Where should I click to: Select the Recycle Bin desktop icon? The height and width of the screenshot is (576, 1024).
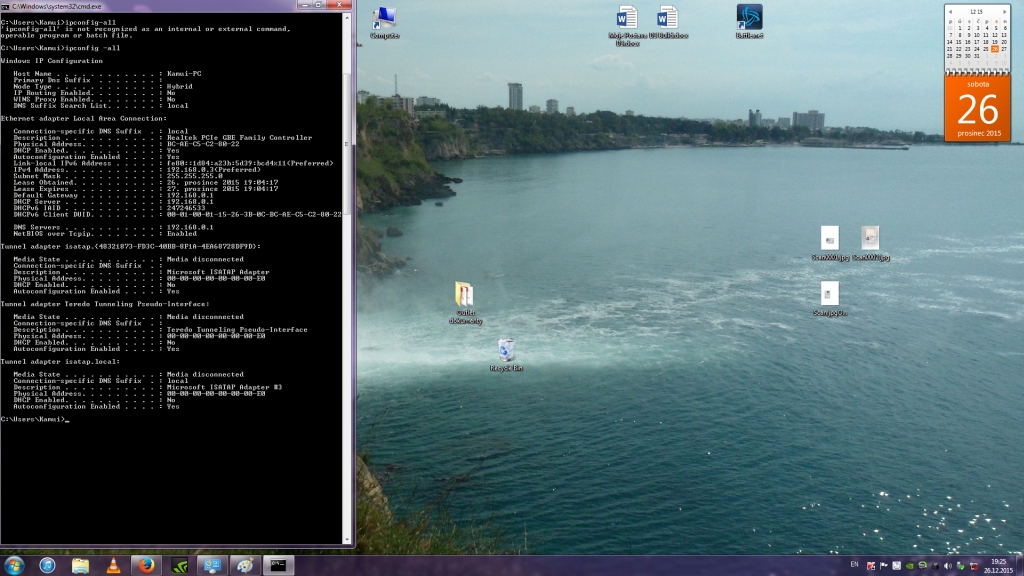506,351
